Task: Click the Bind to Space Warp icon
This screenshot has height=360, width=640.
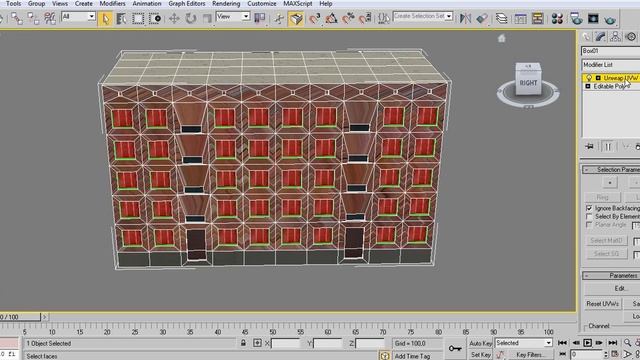Action: pyautogui.click(x=50, y=18)
